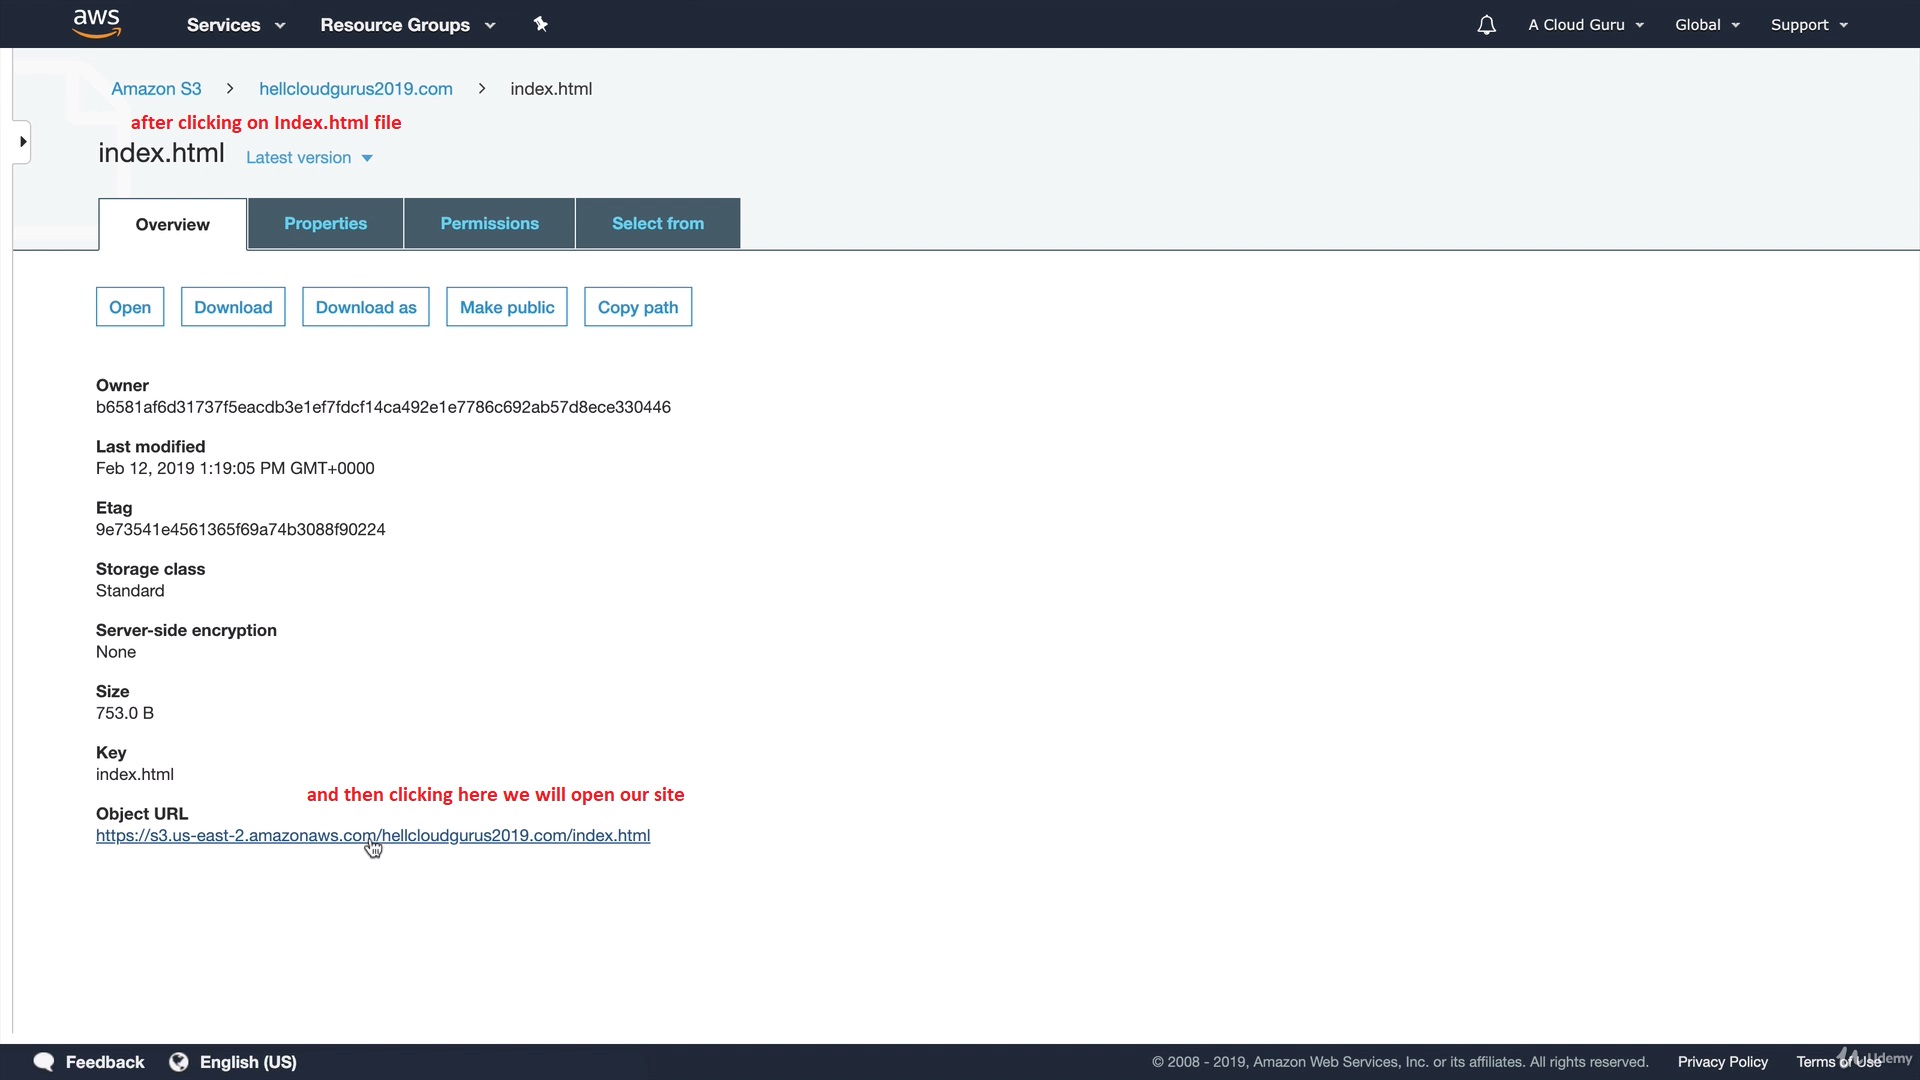1920x1080 pixels.
Task: Click the Make public button
Action: tap(506, 307)
